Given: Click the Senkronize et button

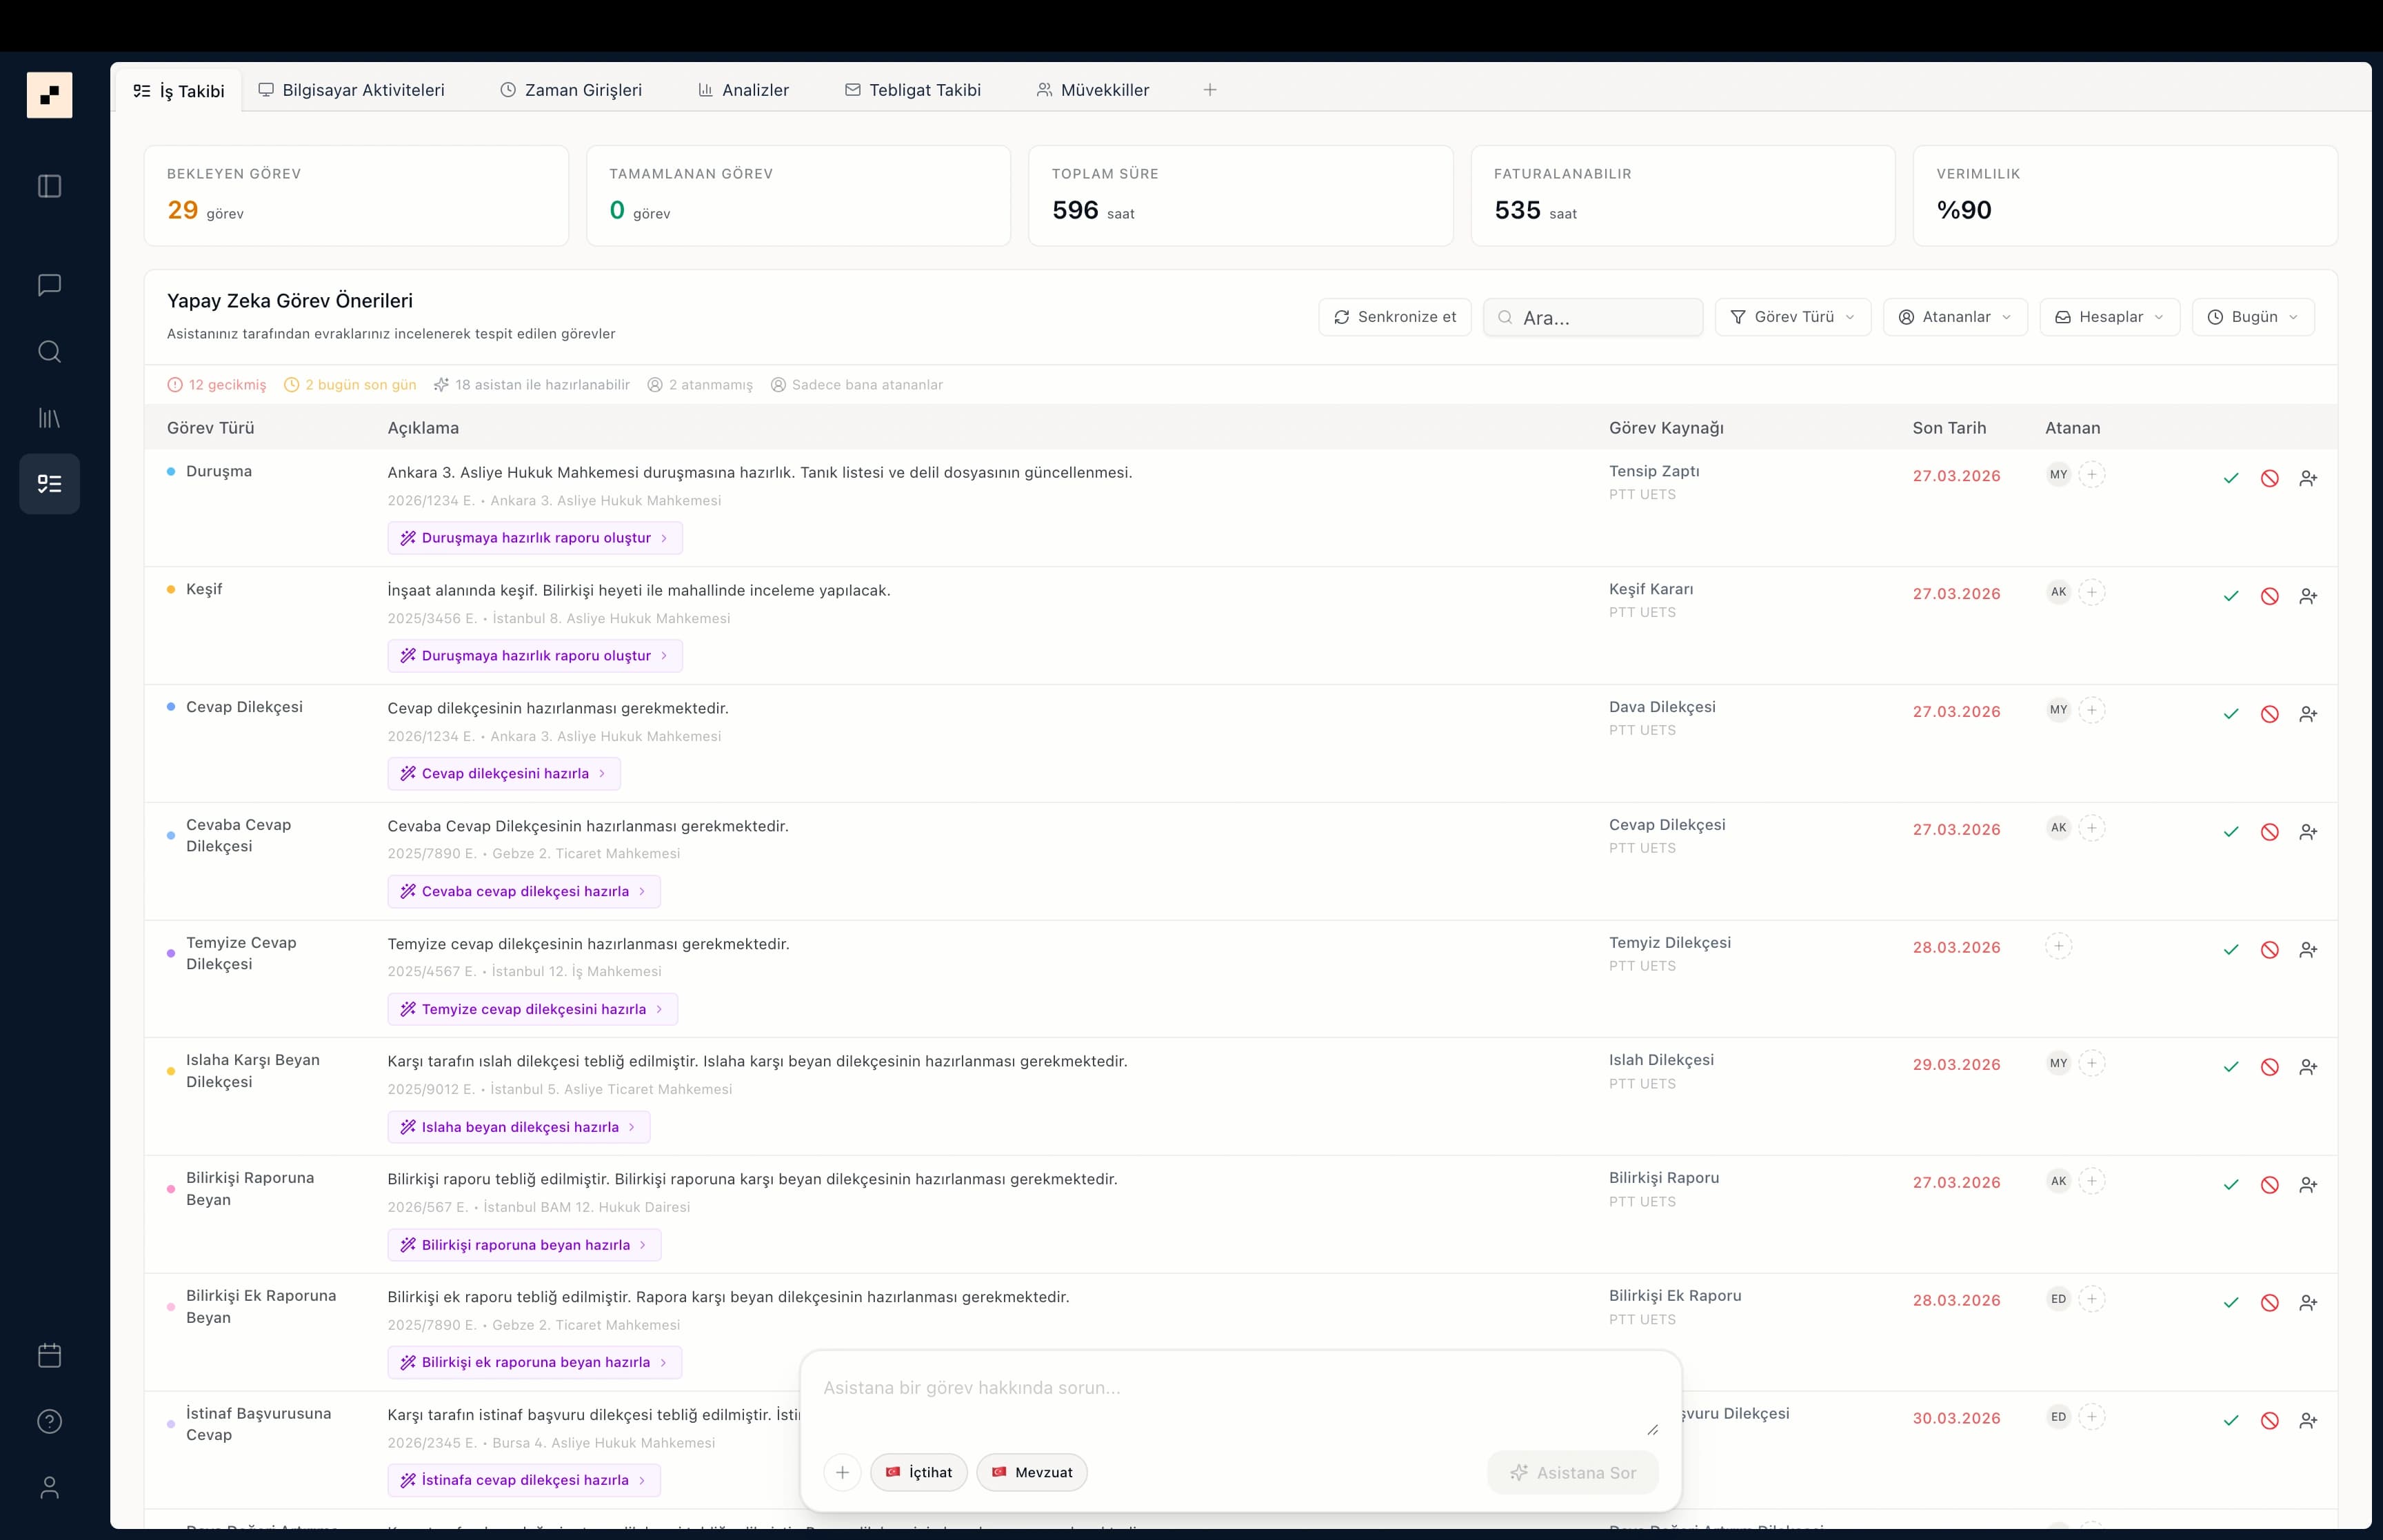Looking at the screenshot, I should (x=1394, y=317).
